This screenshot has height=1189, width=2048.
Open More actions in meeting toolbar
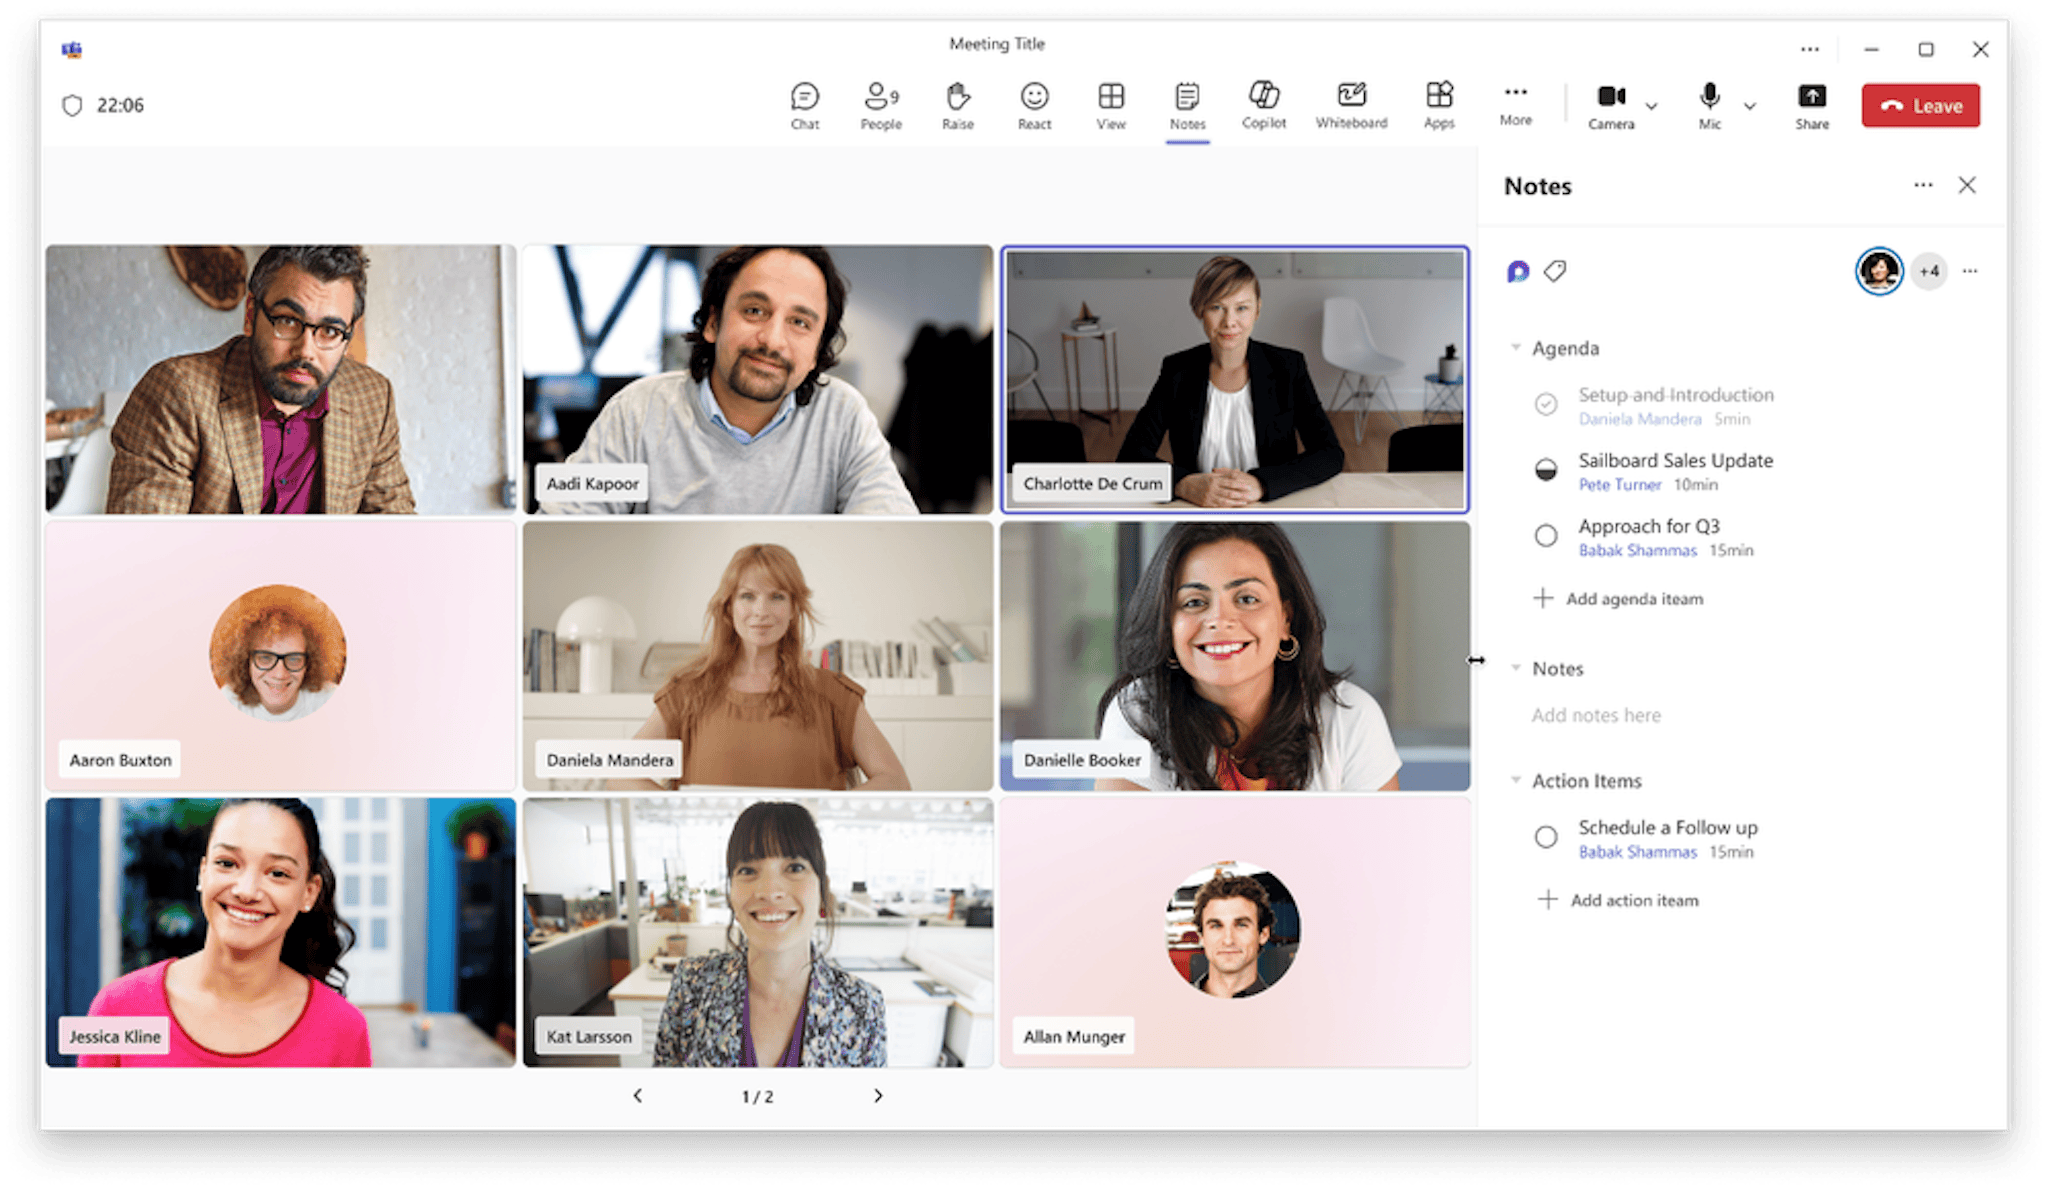1515,104
